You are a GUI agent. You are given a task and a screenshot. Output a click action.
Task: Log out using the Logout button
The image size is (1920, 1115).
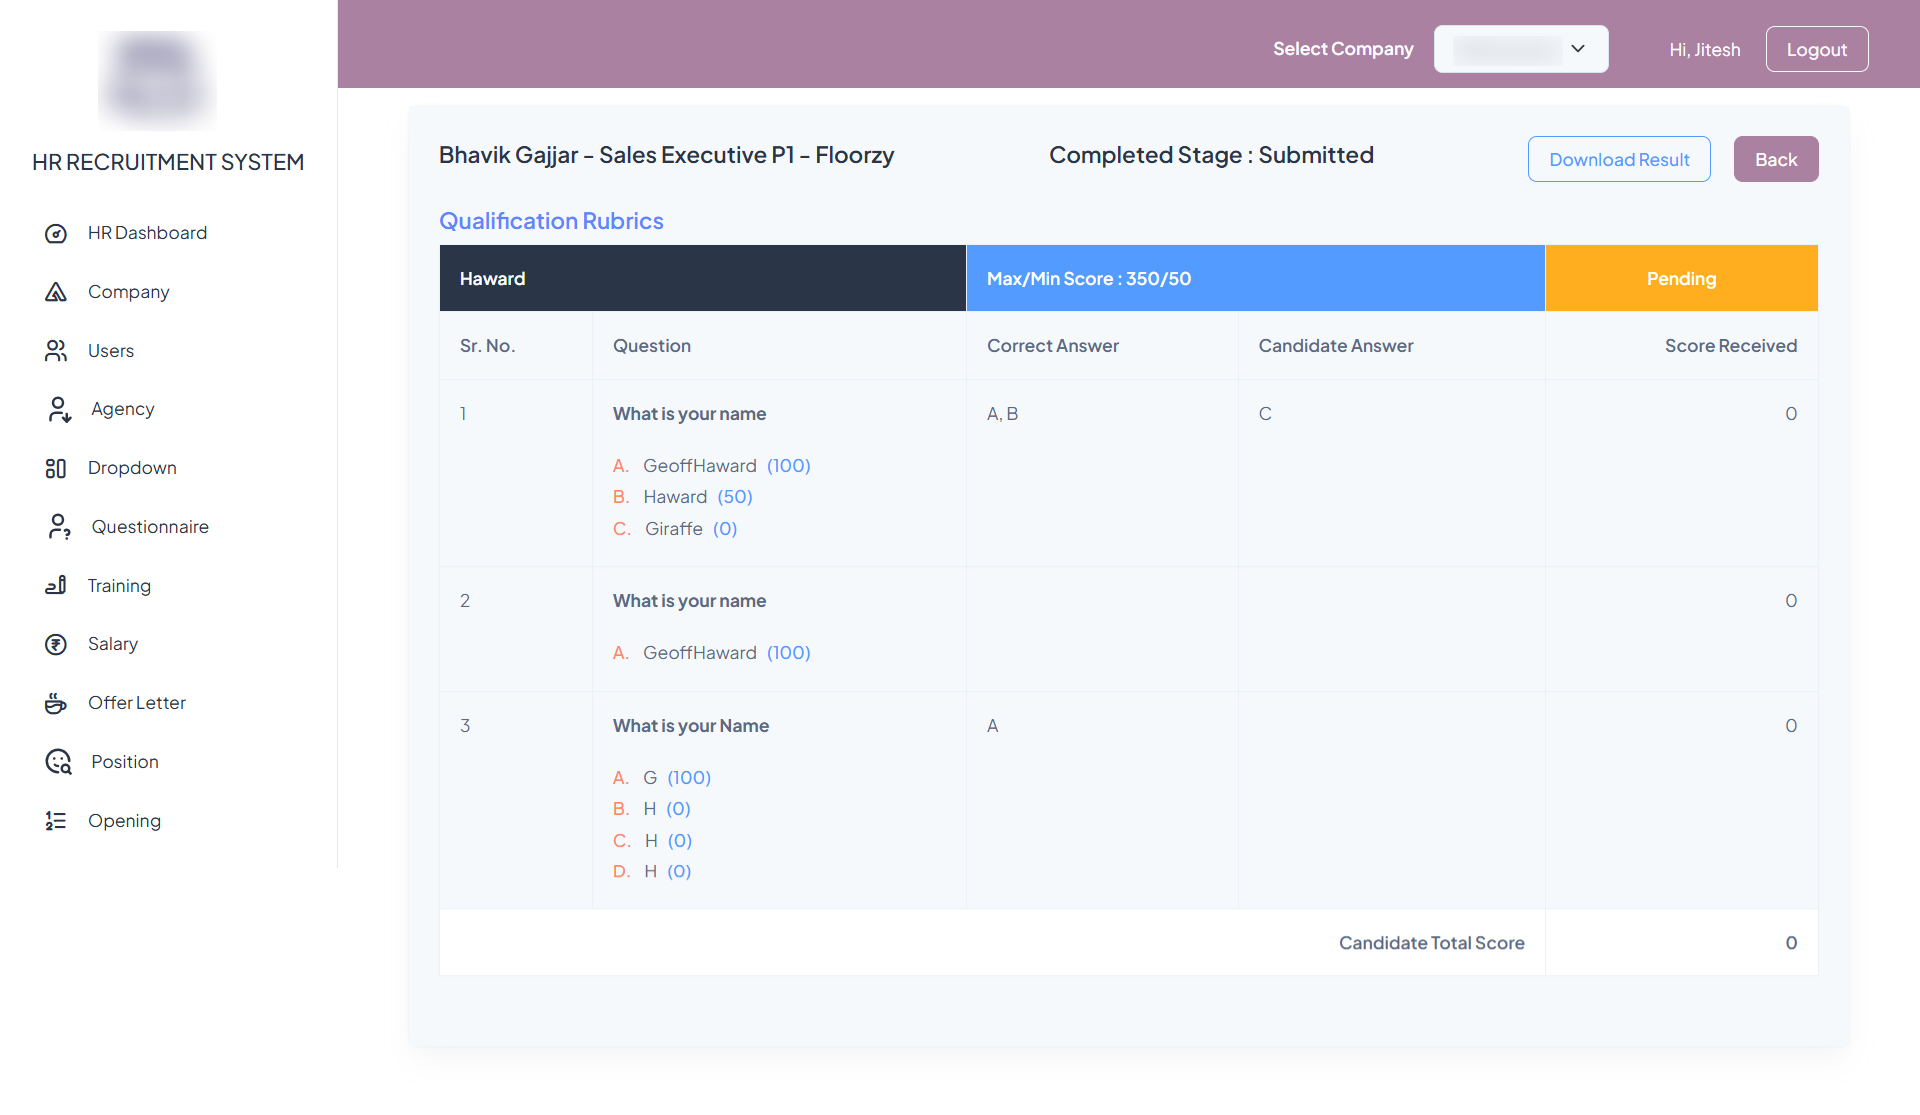[x=1817, y=49]
